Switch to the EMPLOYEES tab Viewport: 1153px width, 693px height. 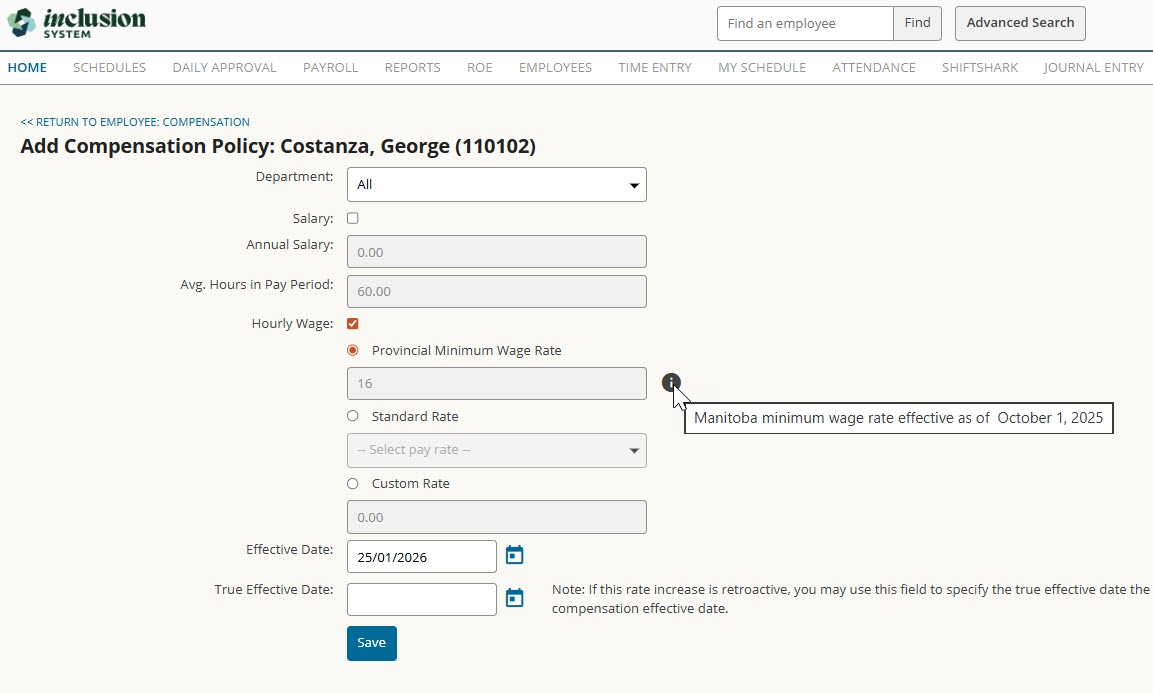555,68
